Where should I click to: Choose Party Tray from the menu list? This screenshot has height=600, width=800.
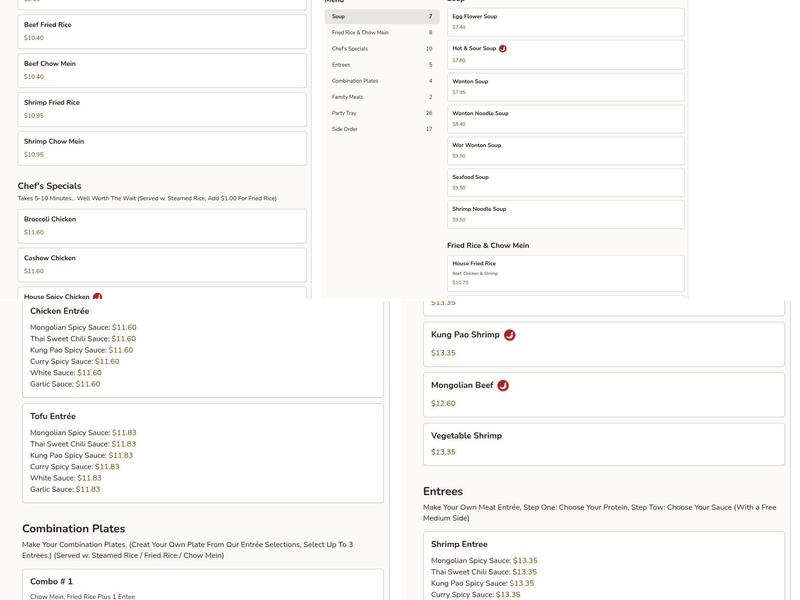[x=381, y=113]
